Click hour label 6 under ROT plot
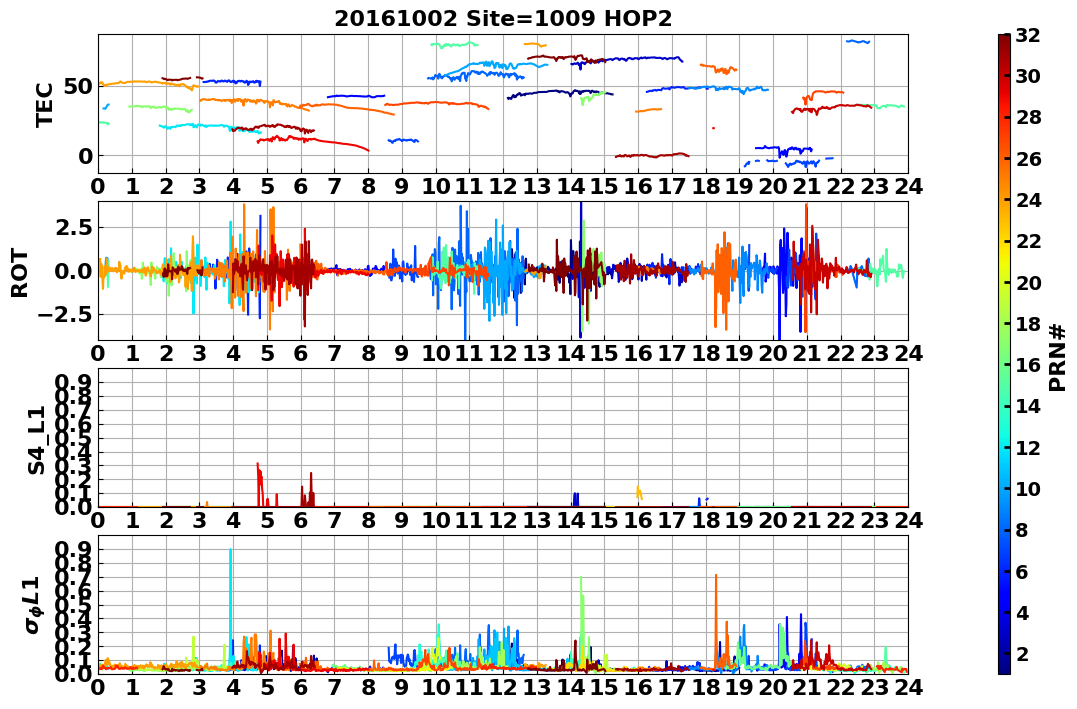Screen dimensions: 1077x709 click(x=300, y=353)
